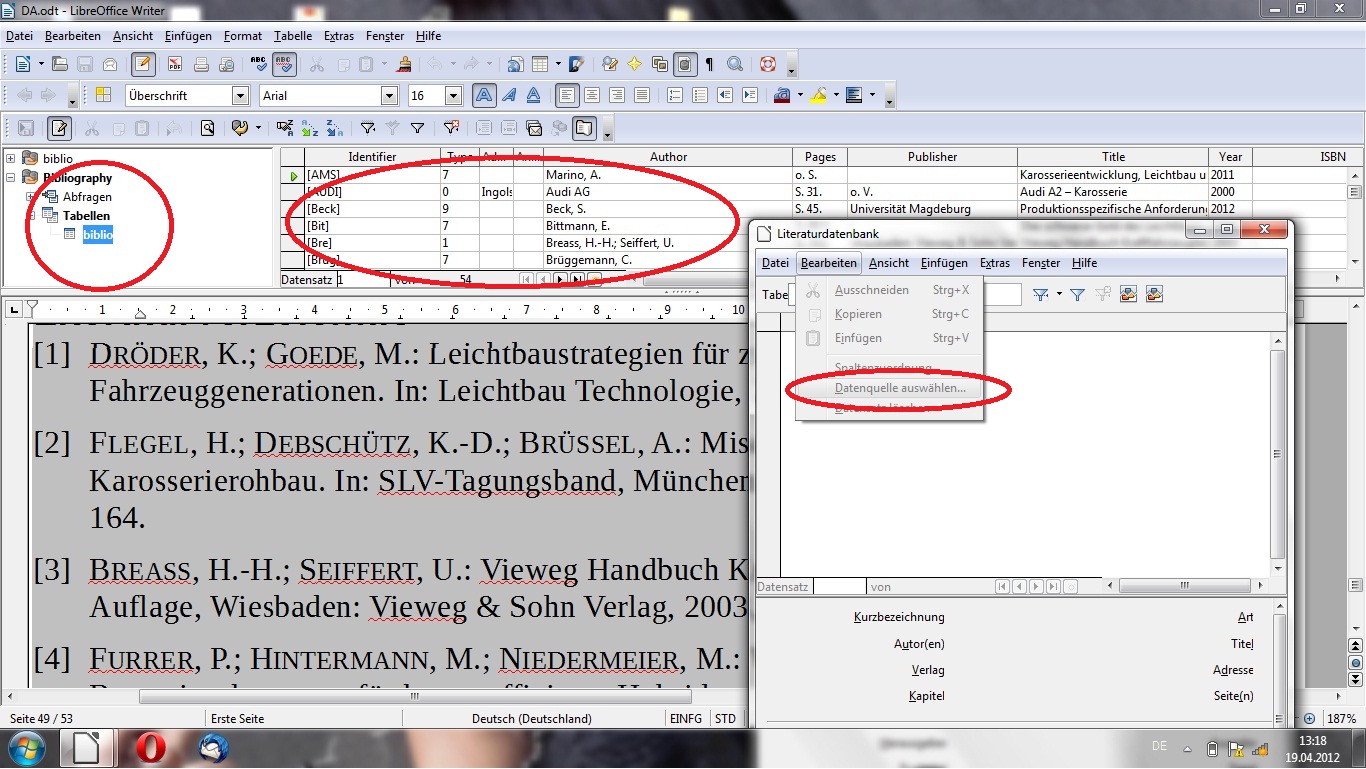1366x769 pixels.
Task: Open Thunderbird from the Windows taskbar
Action: pyautogui.click(x=213, y=748)
